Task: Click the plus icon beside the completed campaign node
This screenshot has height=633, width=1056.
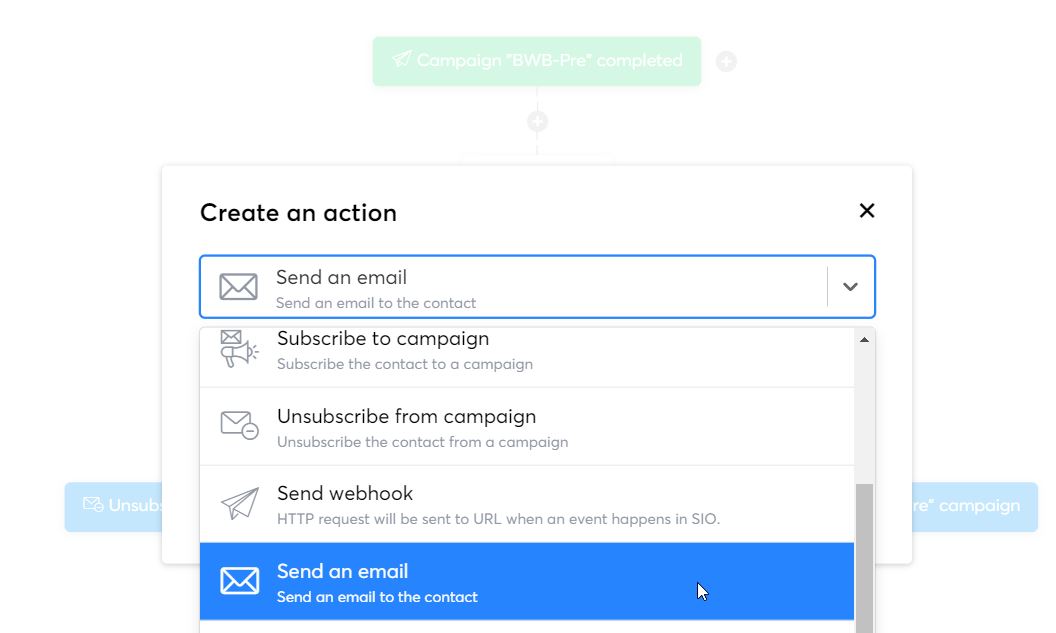Action: point(726,61)
